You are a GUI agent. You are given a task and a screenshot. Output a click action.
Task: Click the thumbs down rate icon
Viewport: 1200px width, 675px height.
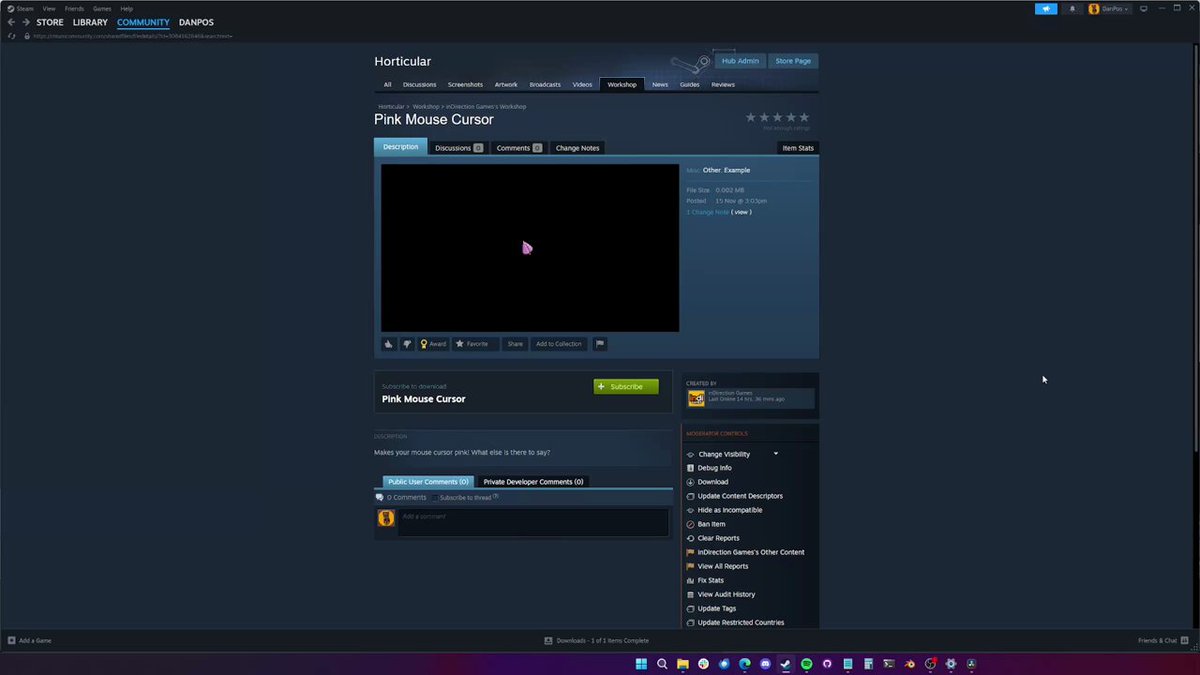pyautogui.click(x=407, y=344)
